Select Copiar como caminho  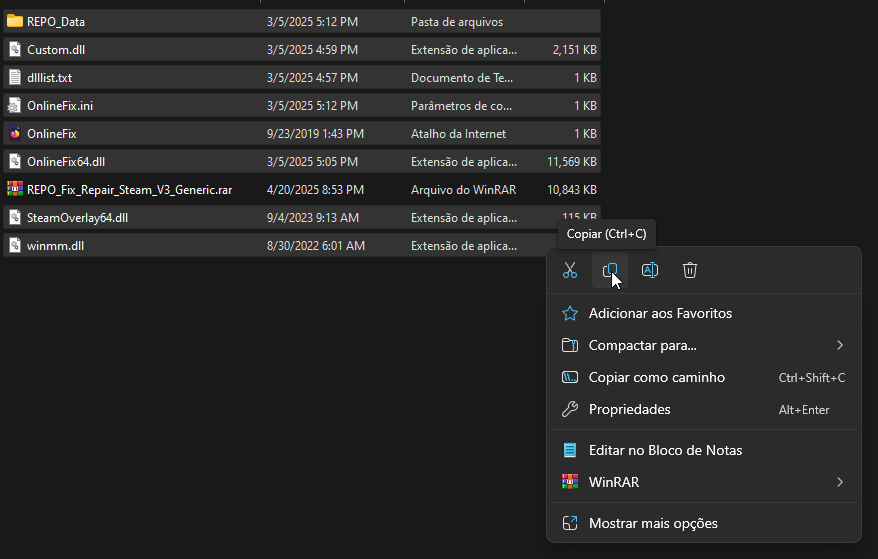tap(656, 377)
